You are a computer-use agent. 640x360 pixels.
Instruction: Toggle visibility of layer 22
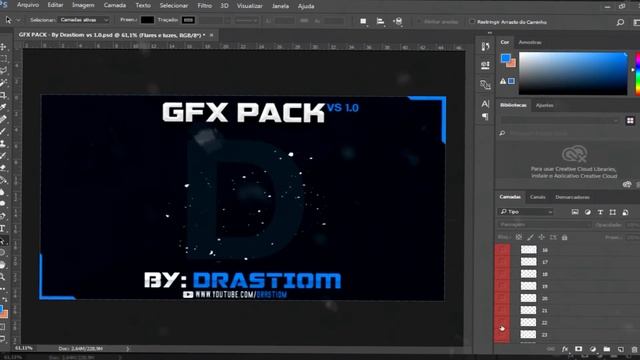click(502, 322)
